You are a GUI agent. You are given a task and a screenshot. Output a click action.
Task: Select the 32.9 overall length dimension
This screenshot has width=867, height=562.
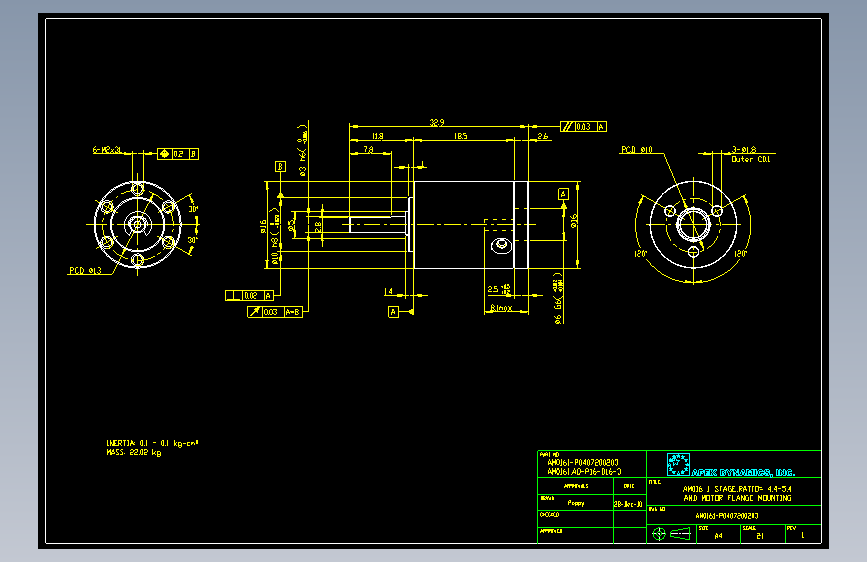tap(437, 122)
